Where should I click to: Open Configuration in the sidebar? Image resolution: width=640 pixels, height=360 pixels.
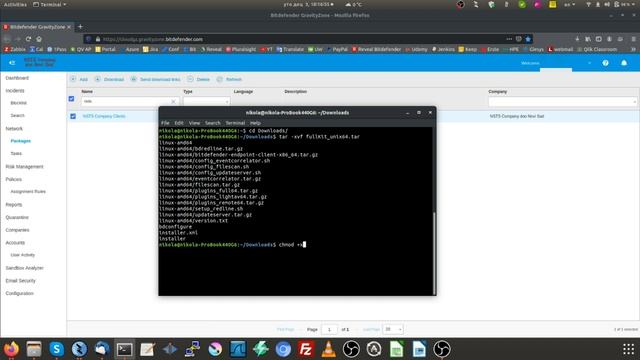point(20,293)
